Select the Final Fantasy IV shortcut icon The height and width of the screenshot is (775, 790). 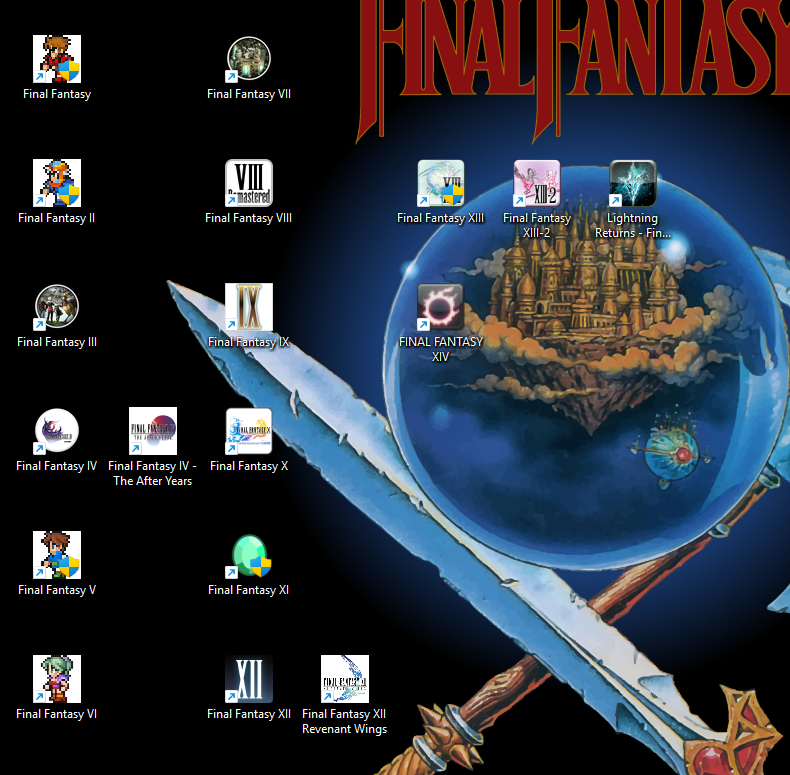click(x=57, y=431)
